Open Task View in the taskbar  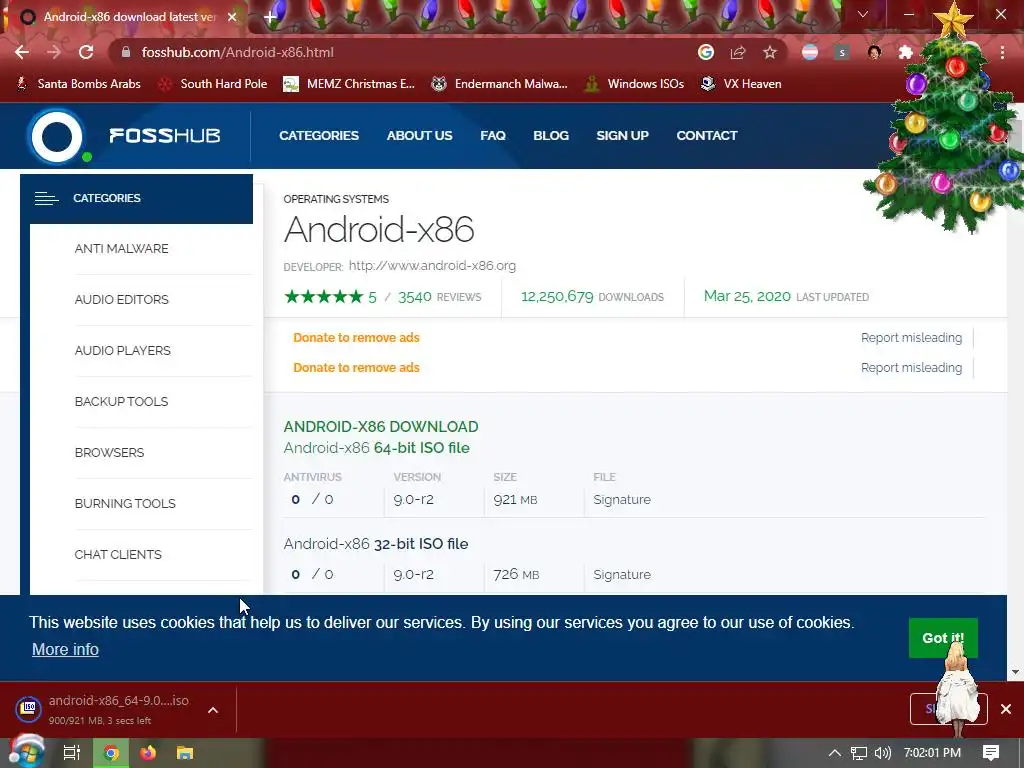tap(72, 753)
